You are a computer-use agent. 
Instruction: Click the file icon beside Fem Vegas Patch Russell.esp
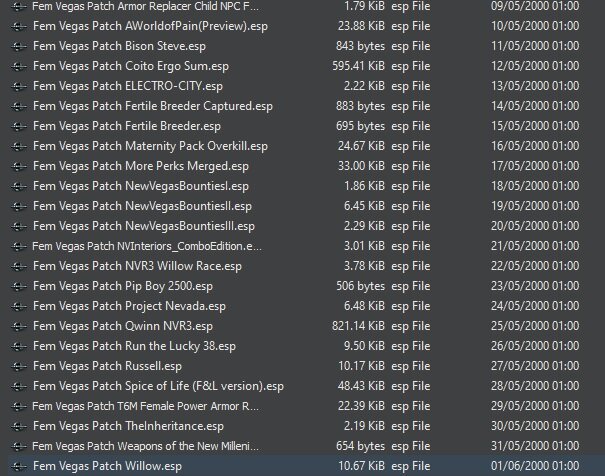(19, 366)
